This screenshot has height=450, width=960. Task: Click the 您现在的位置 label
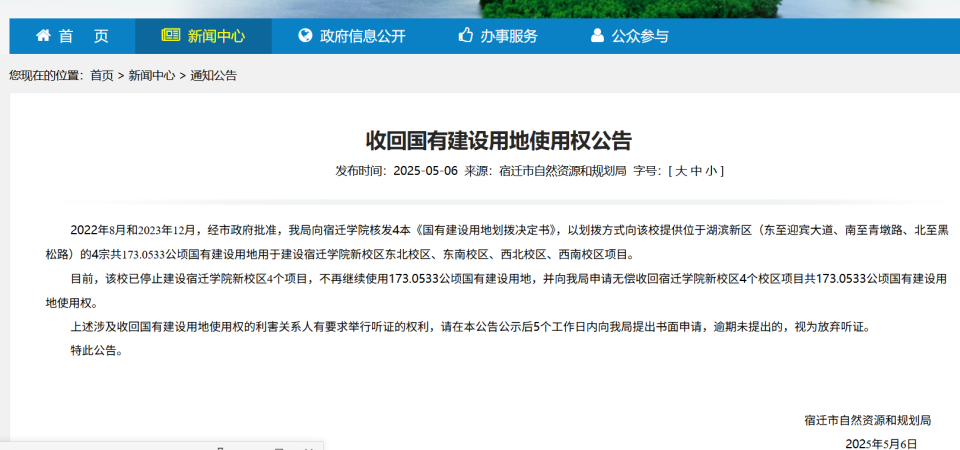46,76
